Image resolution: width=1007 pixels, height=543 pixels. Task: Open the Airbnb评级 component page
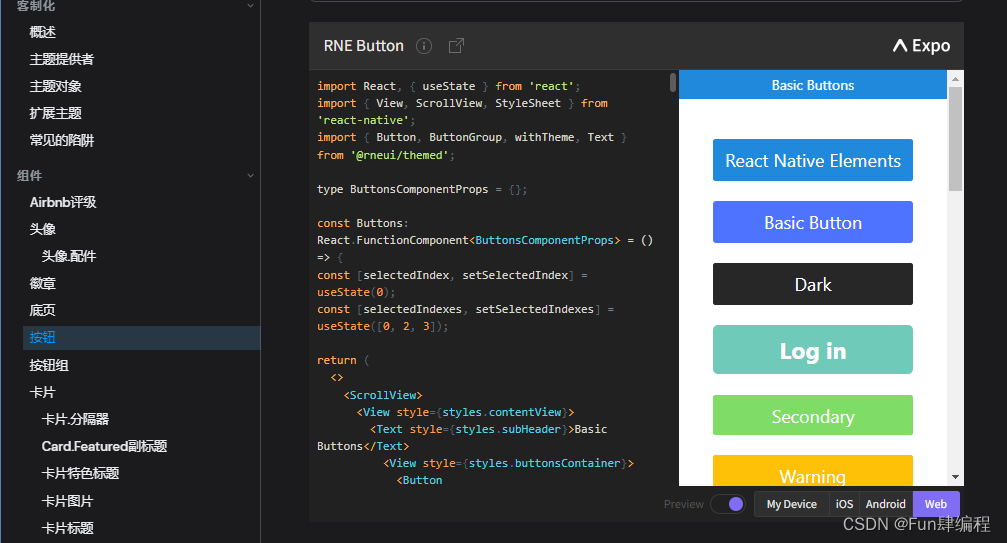click(63, 202)
